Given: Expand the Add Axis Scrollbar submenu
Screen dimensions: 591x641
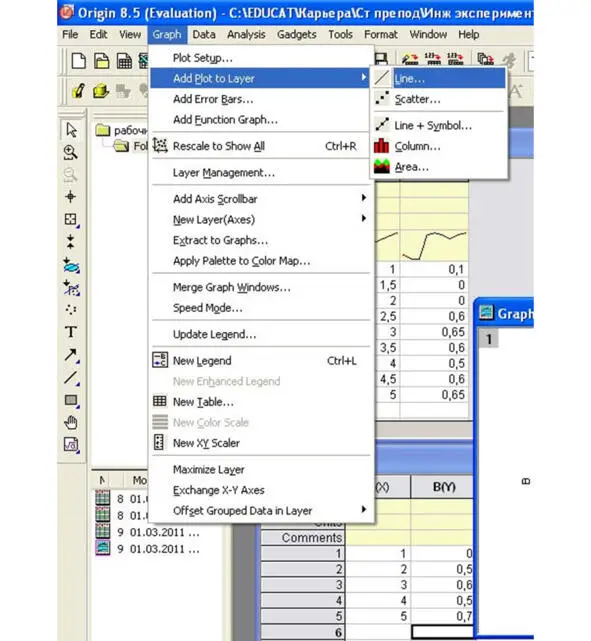Looking at the screenshot, I should click(260, 199).
